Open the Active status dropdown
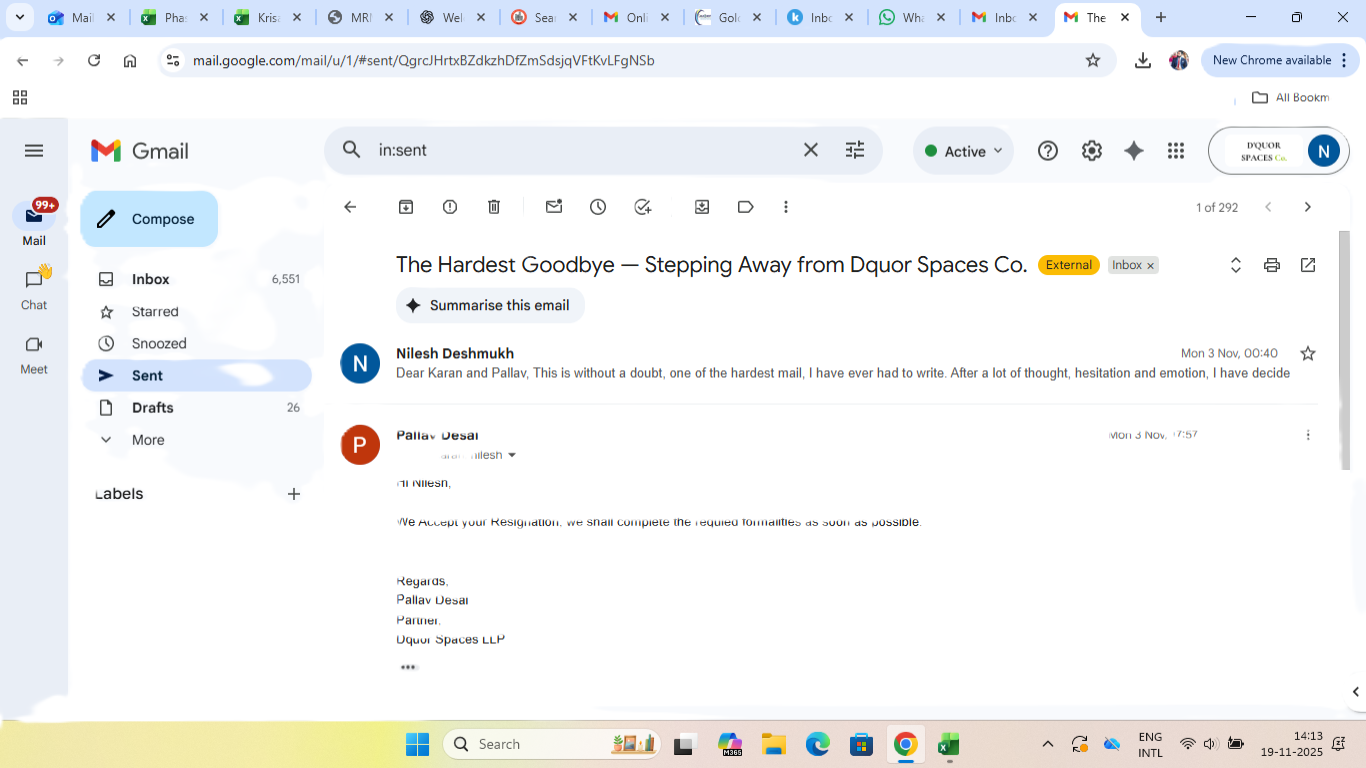 (963, 151)
